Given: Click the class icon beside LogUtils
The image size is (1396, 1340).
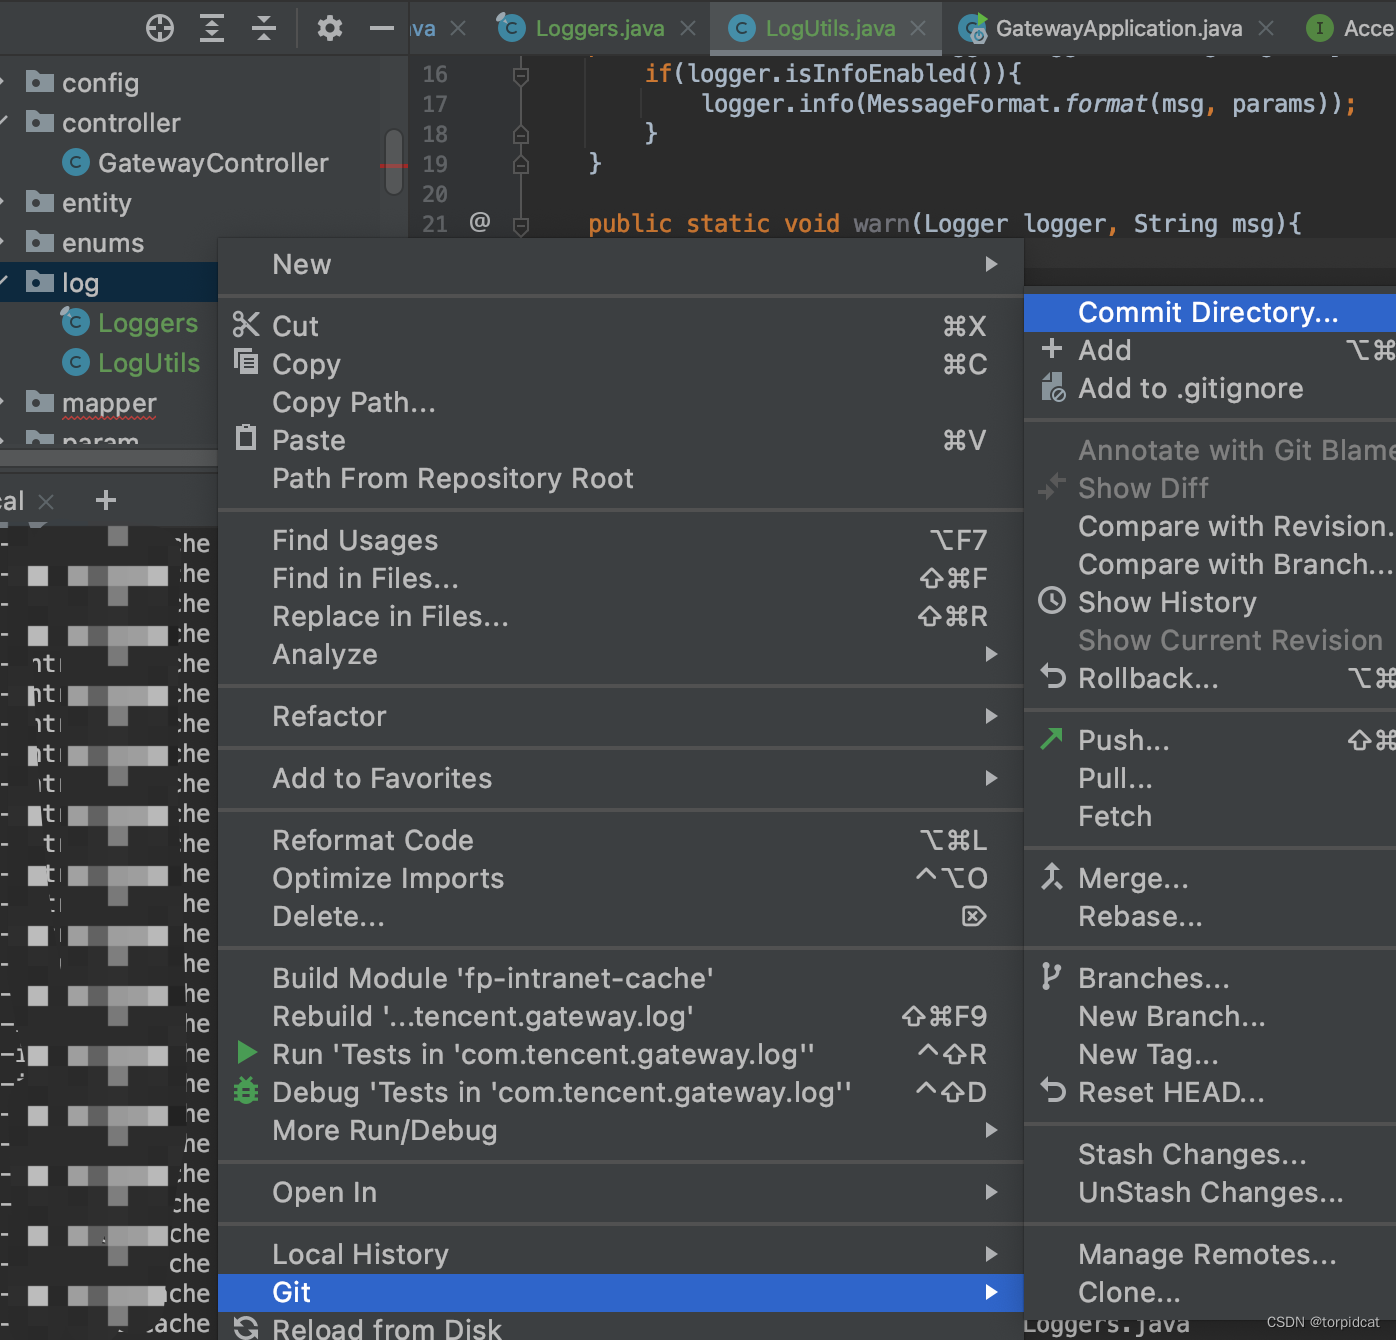Looking at the screenshot, I should (x=75, y=362).
